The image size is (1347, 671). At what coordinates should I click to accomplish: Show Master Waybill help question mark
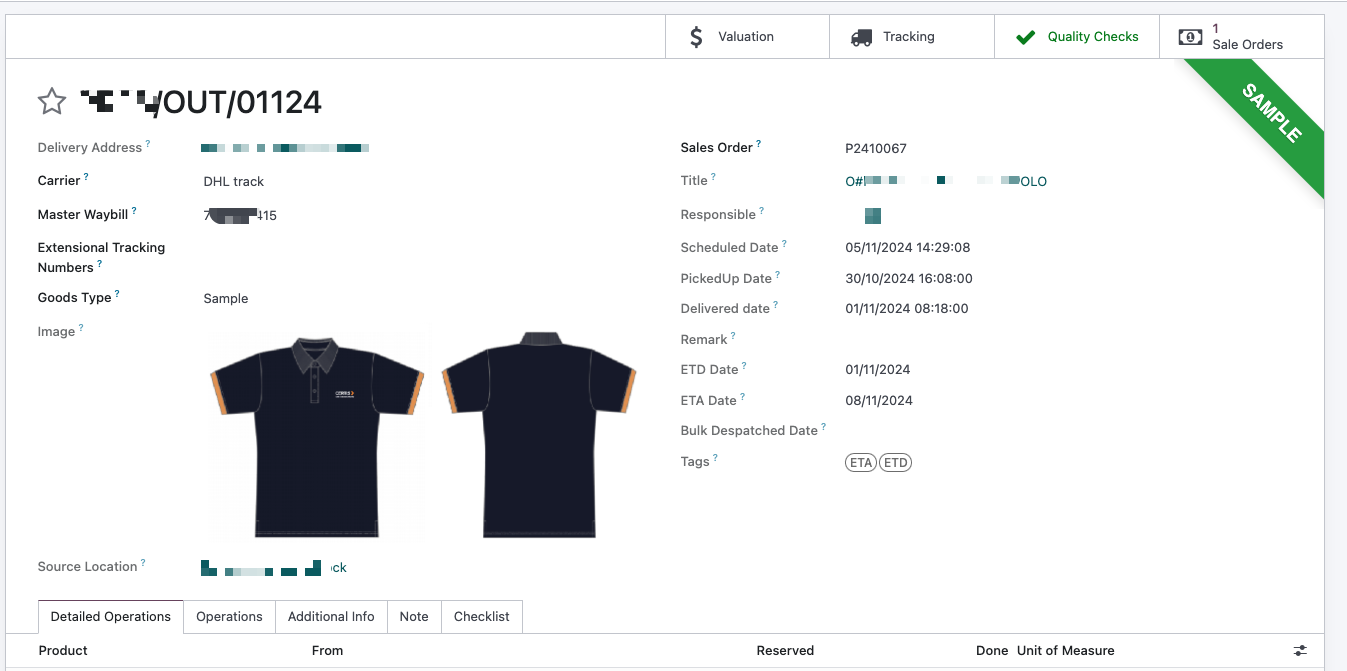pyautogui.click(x=134, y=211)
